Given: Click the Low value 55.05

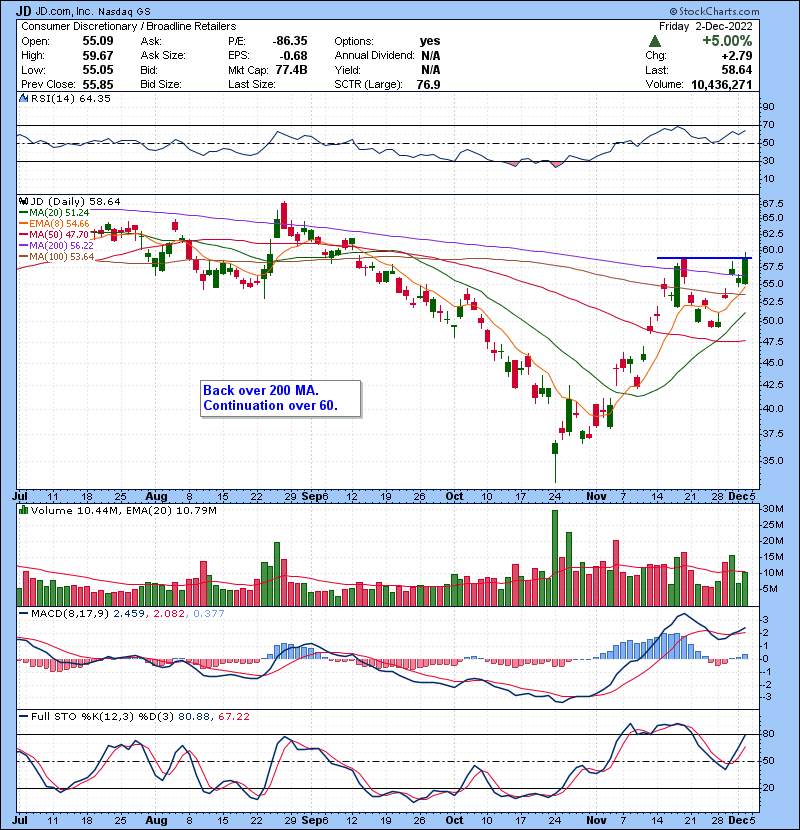Looking at the screenshot, I should point(98,70).
